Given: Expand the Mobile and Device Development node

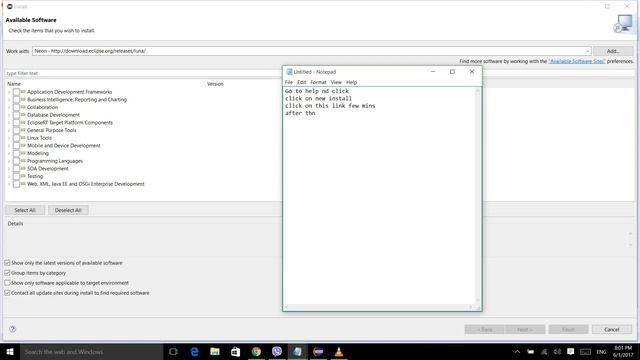Looking at the screenshot, I should pyautogui.click(x=9, y=146).
